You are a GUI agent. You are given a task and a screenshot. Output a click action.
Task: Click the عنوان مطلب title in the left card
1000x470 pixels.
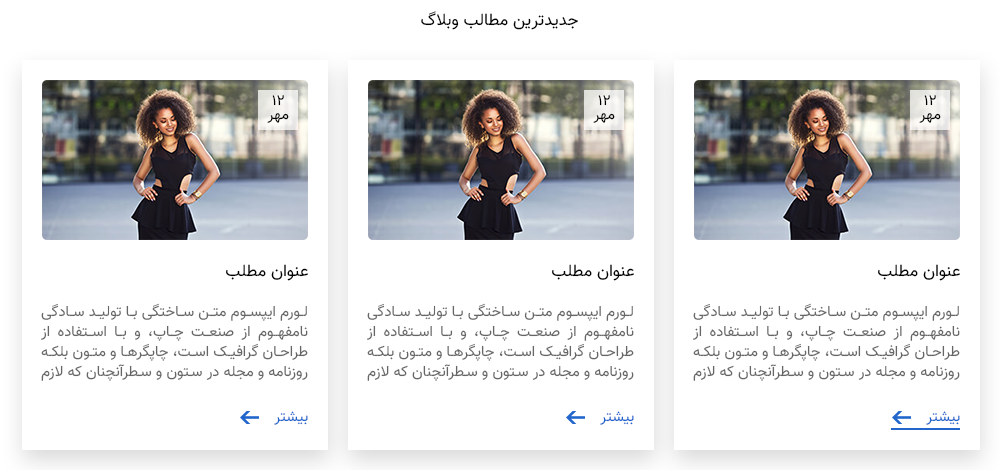pyautogui.click(x=267, y=272)
